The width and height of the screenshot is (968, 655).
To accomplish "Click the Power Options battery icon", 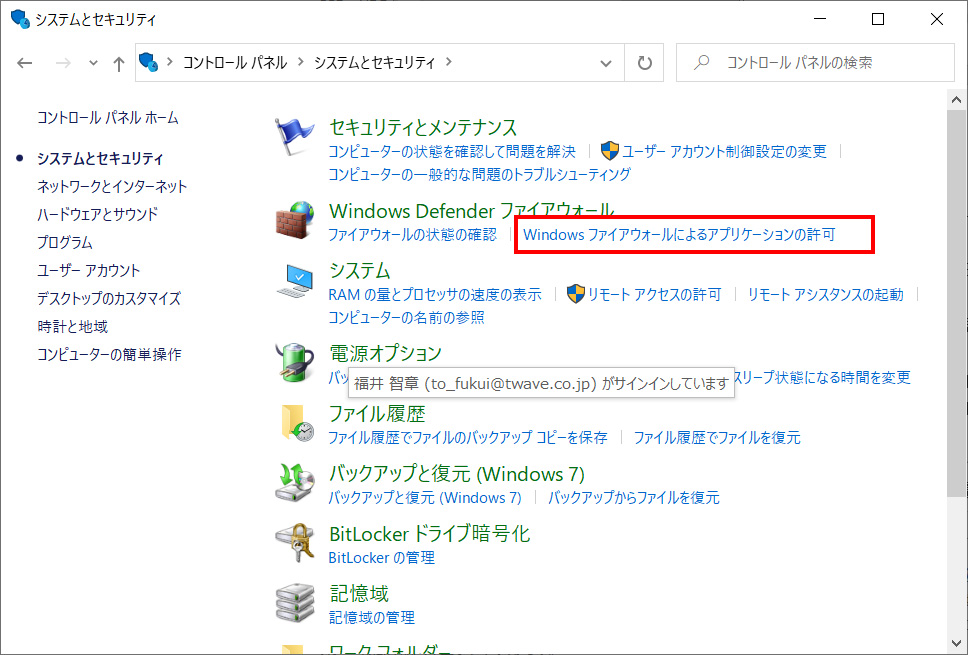I will click(x=294, y=362).
